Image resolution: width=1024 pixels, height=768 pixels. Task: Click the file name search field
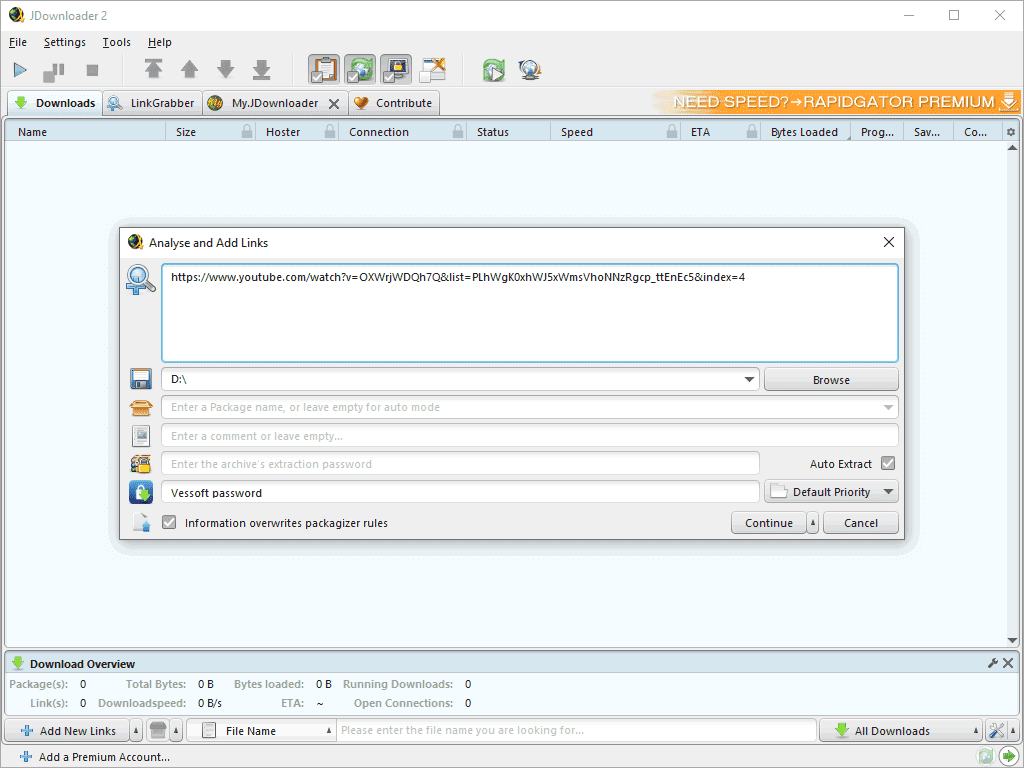pos(576,730)
